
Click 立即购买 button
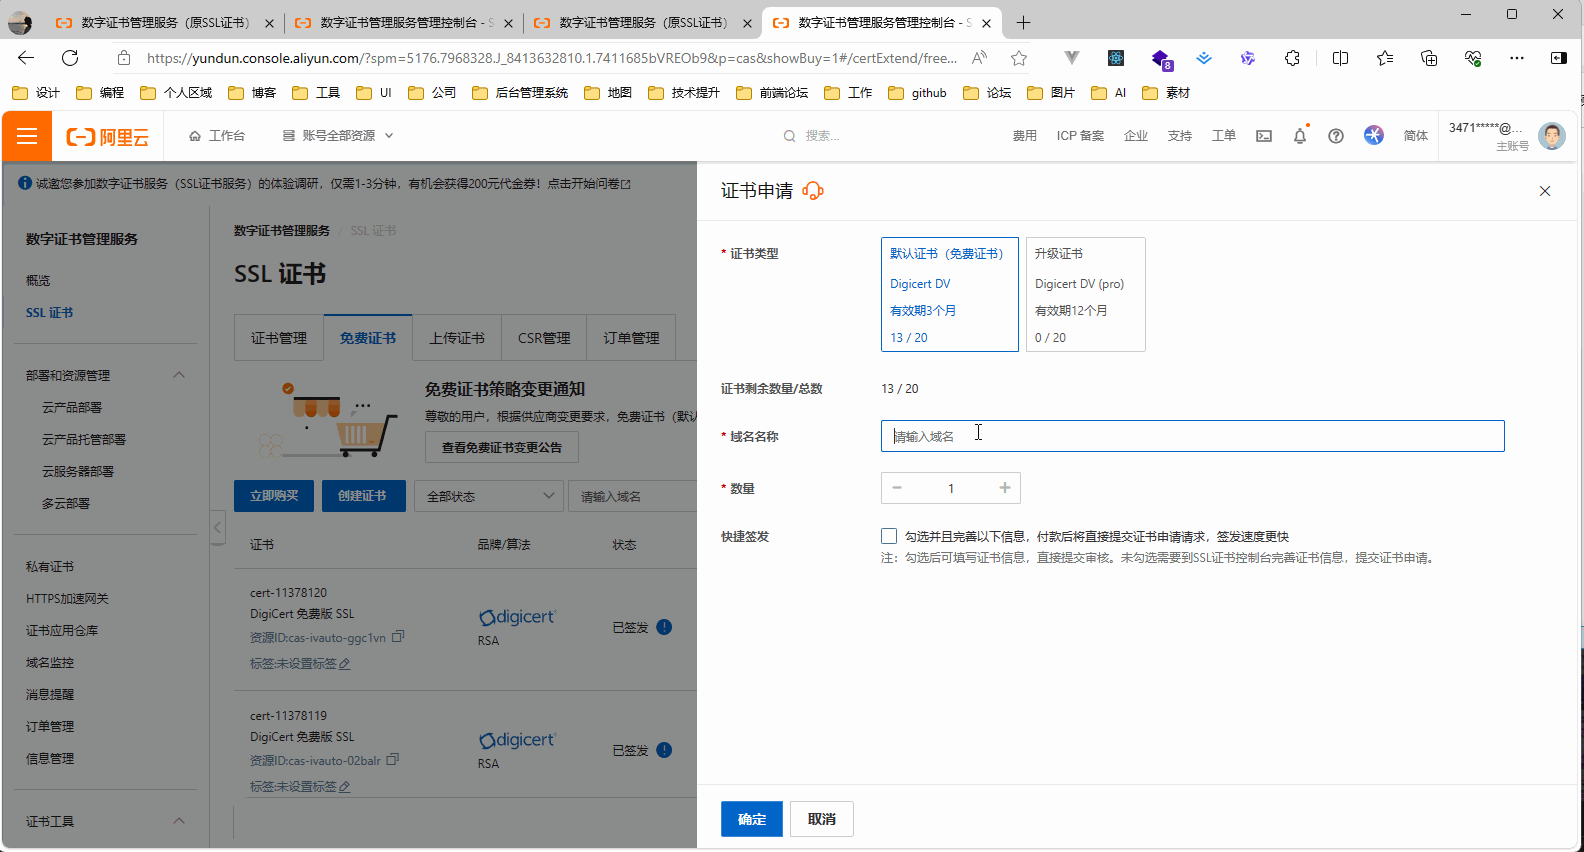tap(274, 496)
